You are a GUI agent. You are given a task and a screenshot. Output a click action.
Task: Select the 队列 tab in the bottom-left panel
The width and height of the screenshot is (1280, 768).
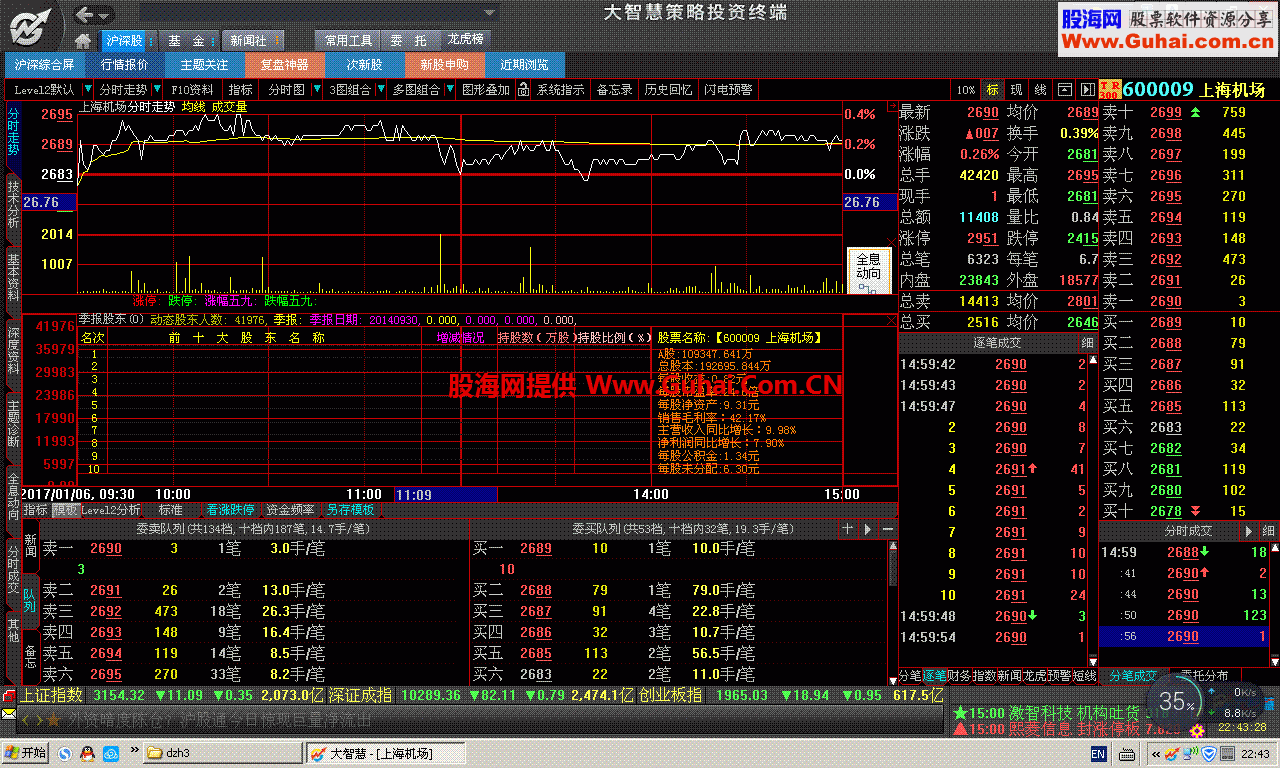point(29,601)
